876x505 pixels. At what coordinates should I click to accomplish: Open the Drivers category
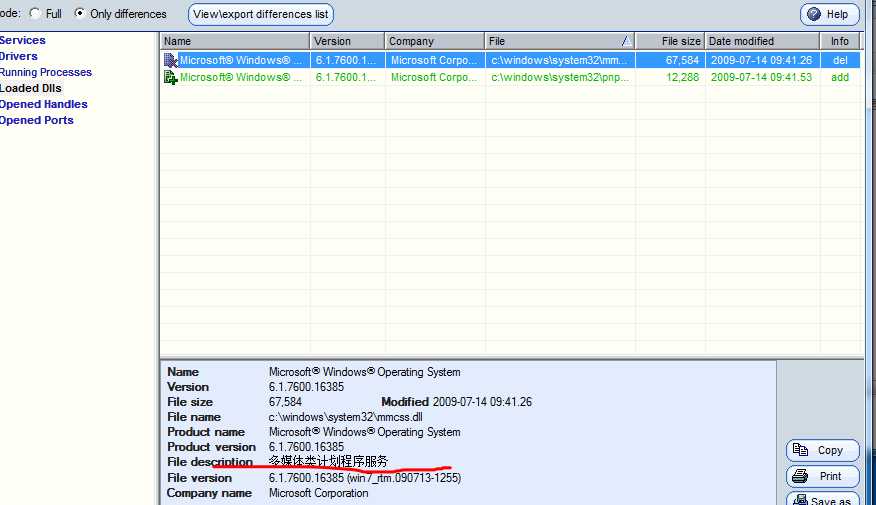[18, 56]
